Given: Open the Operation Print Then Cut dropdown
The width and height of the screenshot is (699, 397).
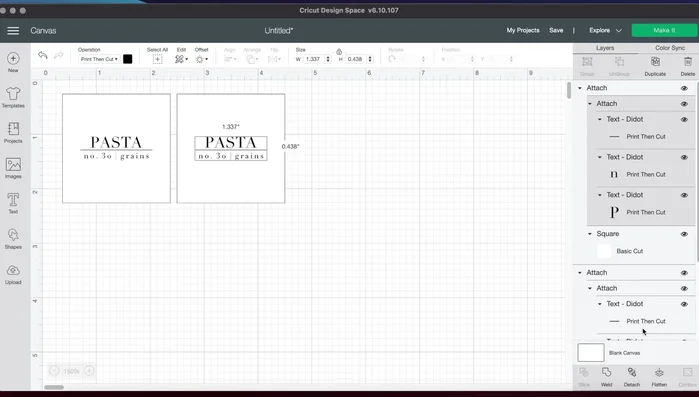Looking at the screenshot, I should pyautogui.click(x=99, y=59).
